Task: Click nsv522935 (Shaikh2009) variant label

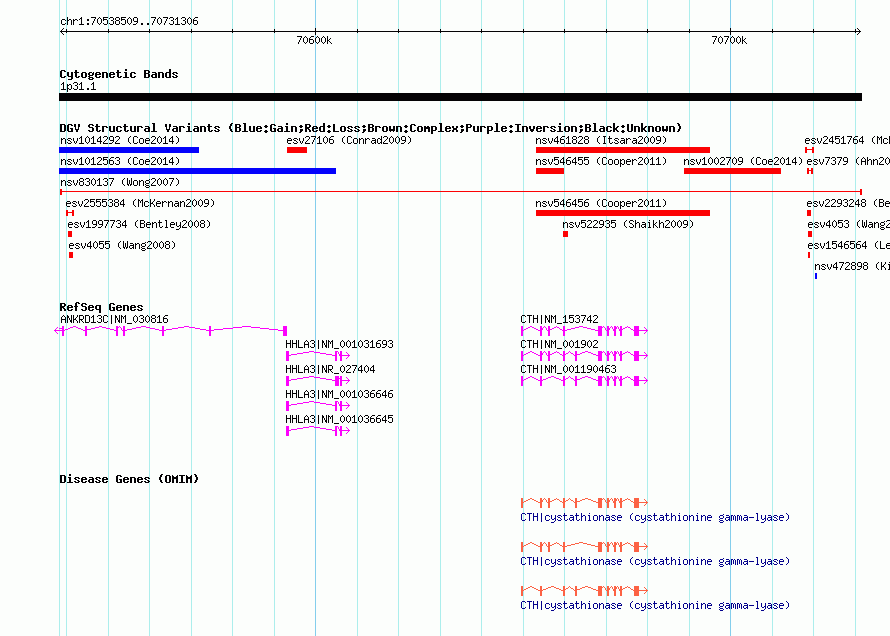Action: click(628, 224)
